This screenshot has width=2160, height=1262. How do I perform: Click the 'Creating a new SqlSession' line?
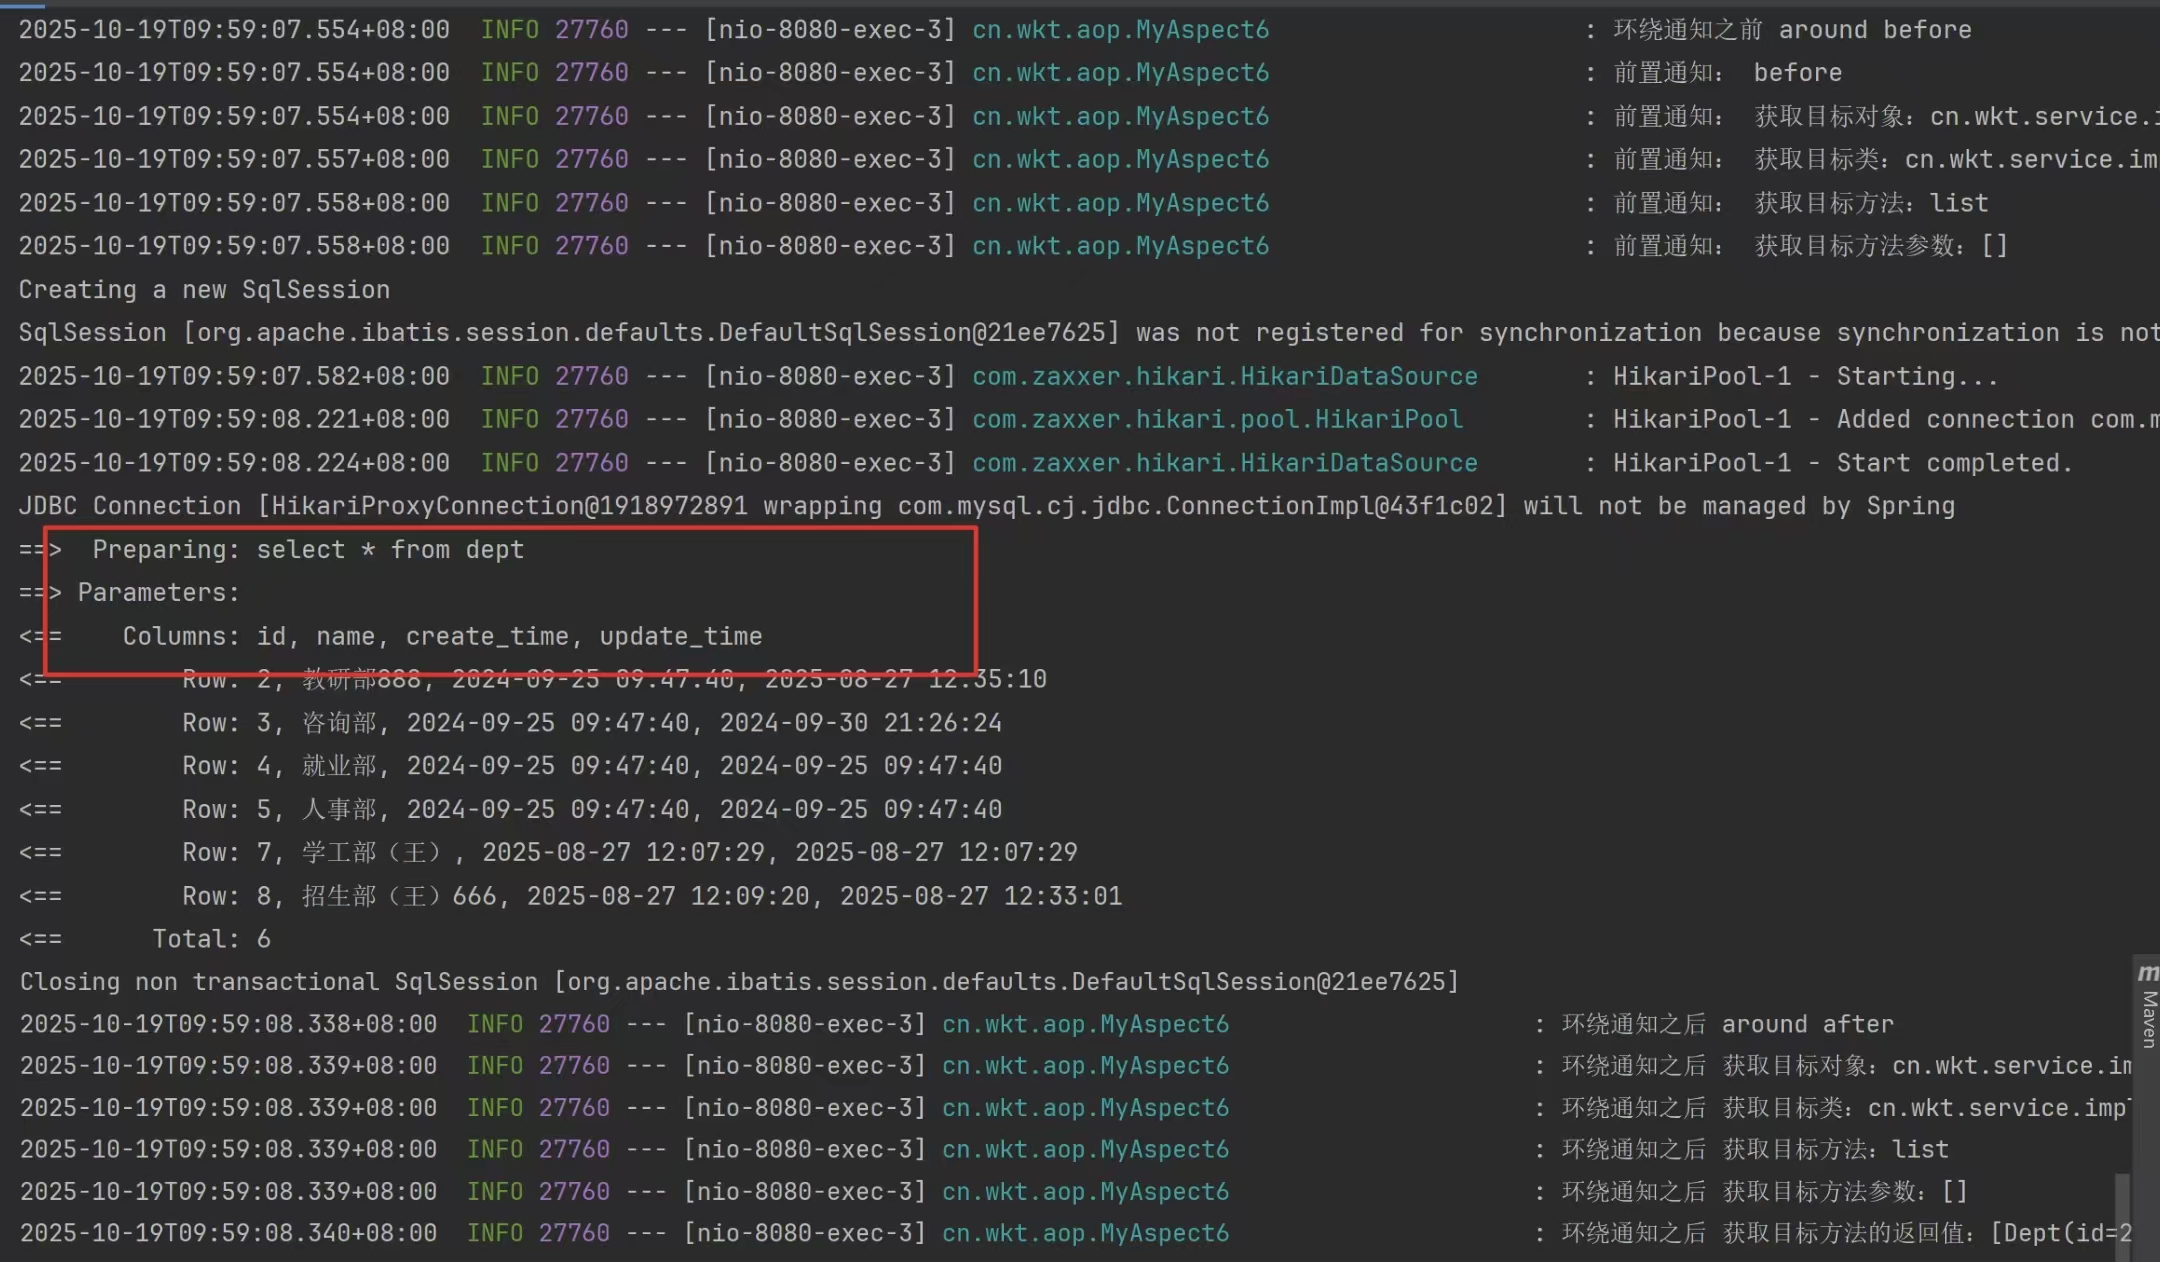204,290
